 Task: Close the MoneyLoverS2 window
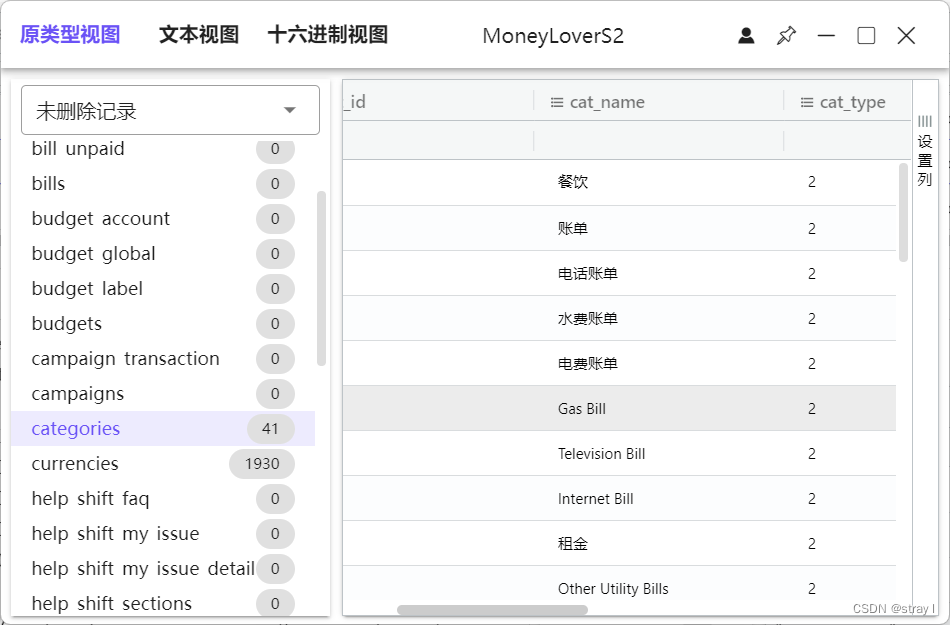(x=906, y=36)
